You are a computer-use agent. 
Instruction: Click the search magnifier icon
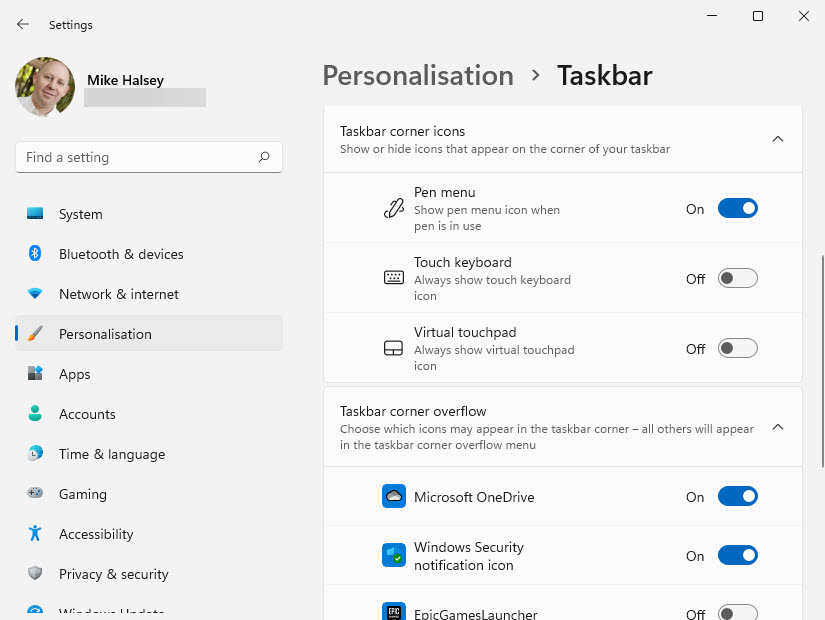[x=264, y=157]
